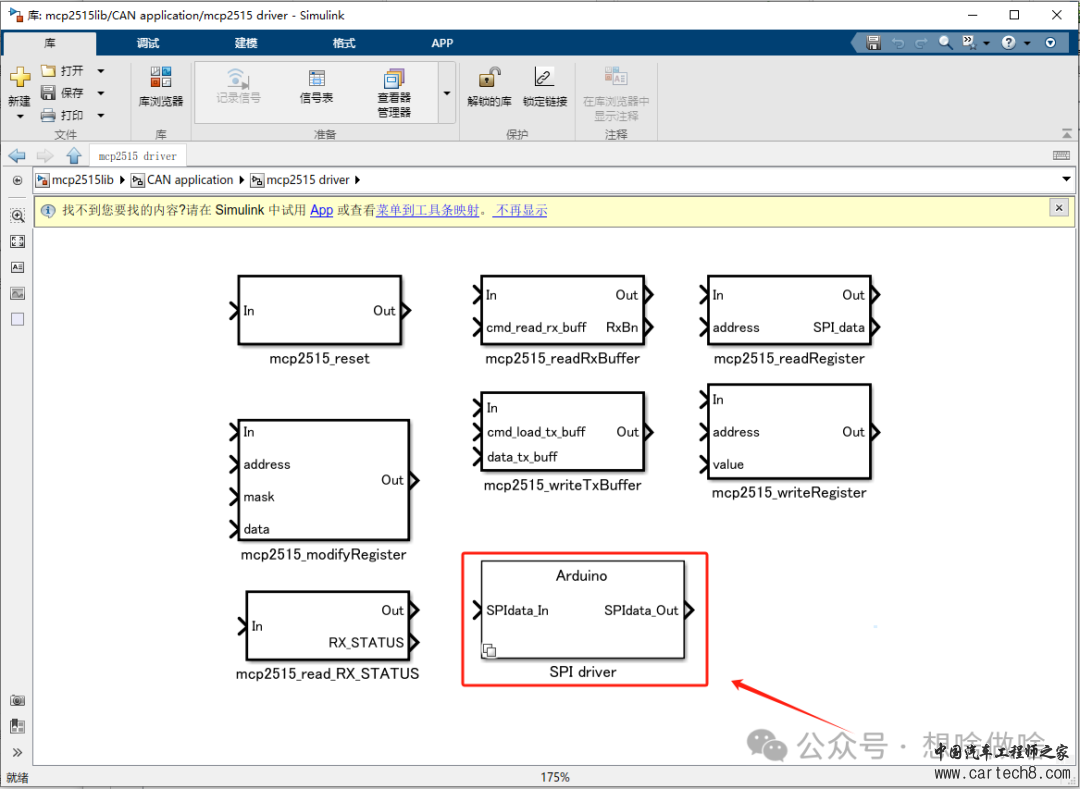Image resolution: width=1080 pixels, height=789 pixels.
Task: Click the App link in the yellow banner
Action: click(x=321, y=211)
